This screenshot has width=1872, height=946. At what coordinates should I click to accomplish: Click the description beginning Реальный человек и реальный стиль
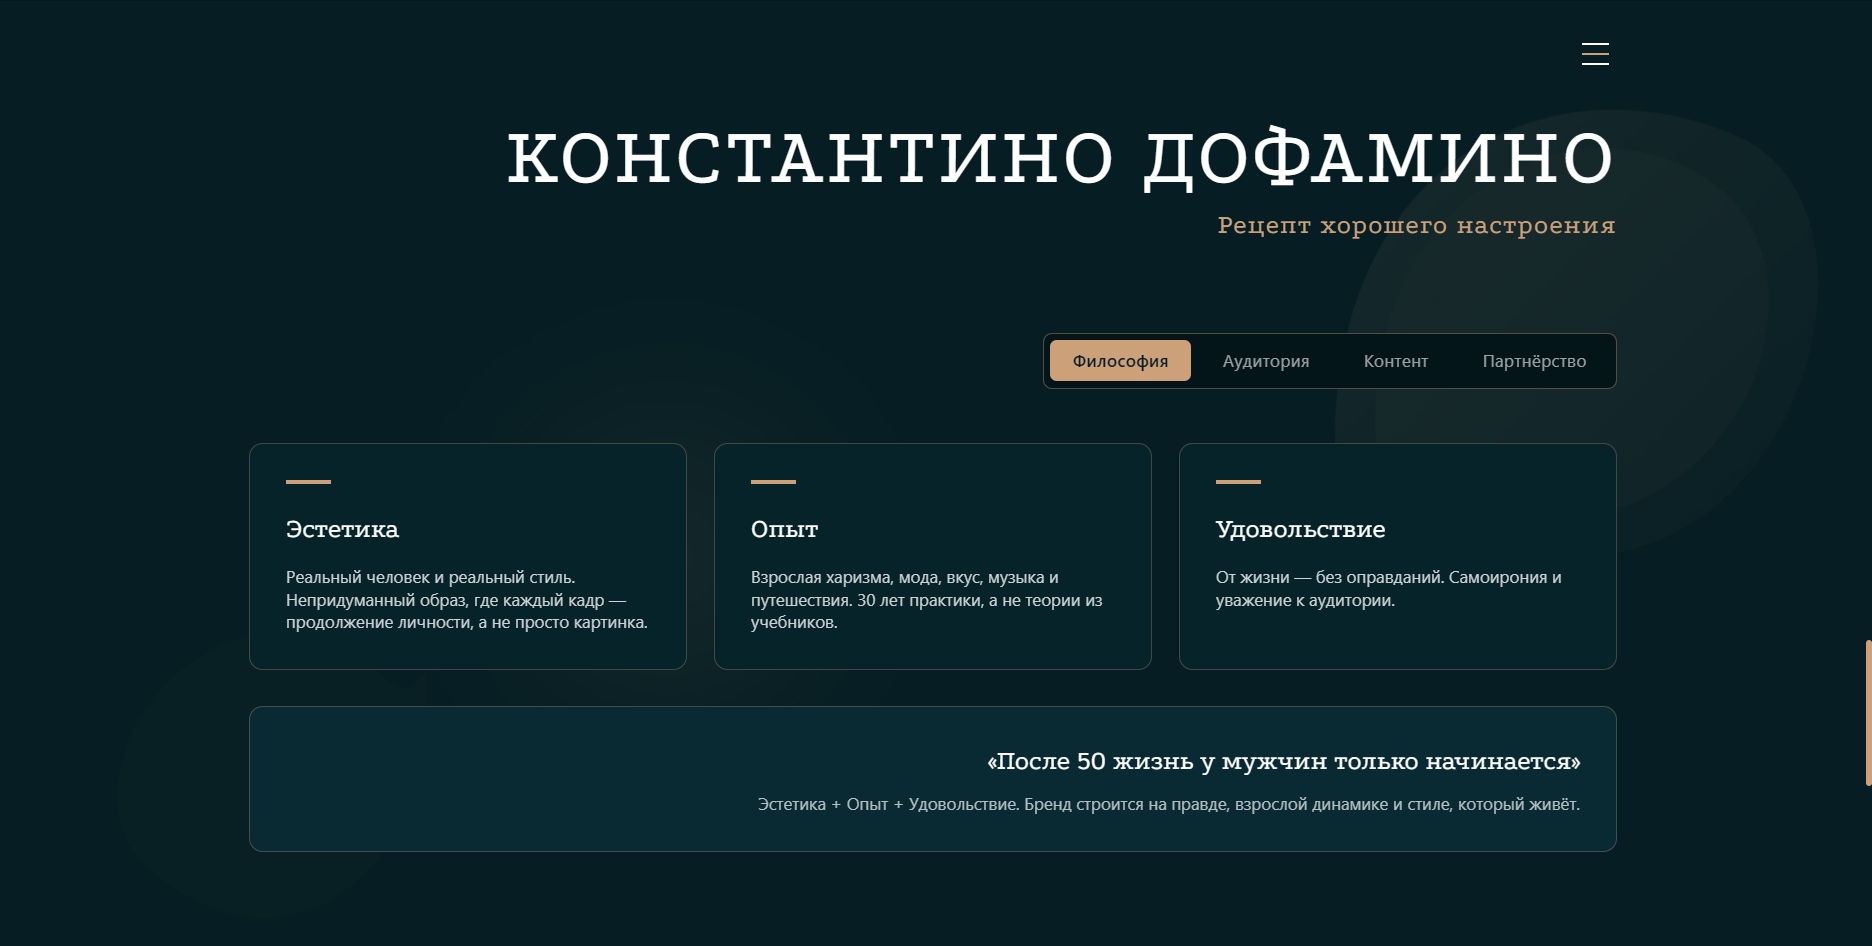(x=467, y=600)
